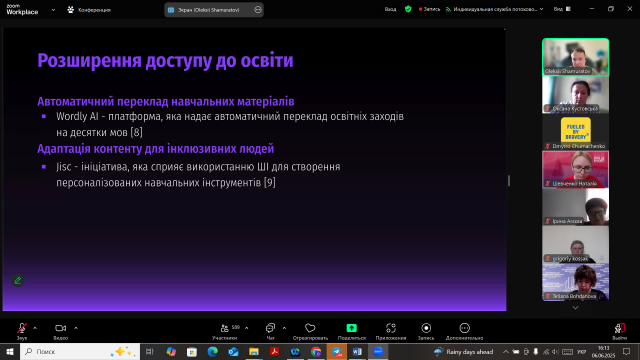Open Telegram from the taskbar
This screenshot has width=640, height=360.
pos(337,351)
